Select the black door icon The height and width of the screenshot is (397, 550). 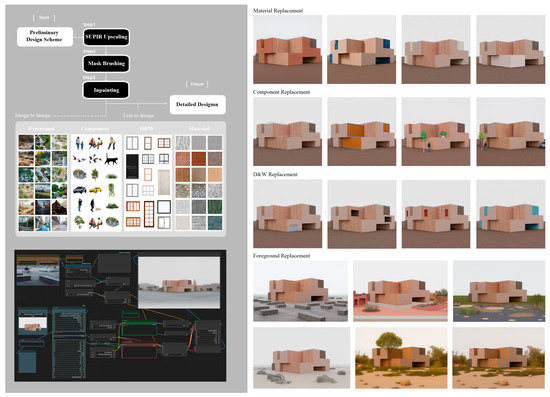132,166
